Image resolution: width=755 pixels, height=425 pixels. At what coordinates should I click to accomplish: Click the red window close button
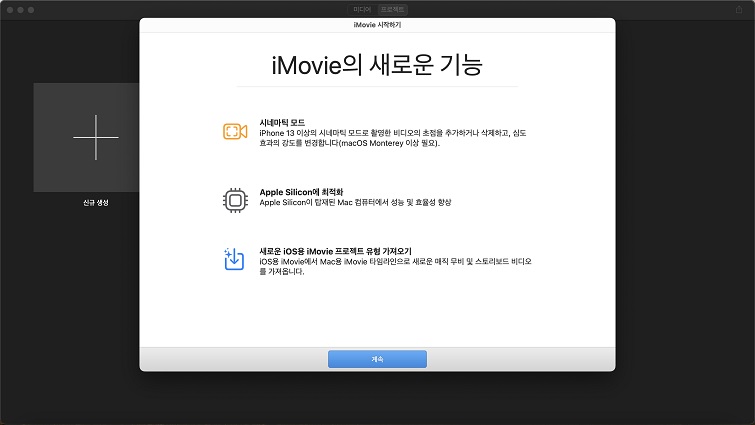click(x=9, y=8)
